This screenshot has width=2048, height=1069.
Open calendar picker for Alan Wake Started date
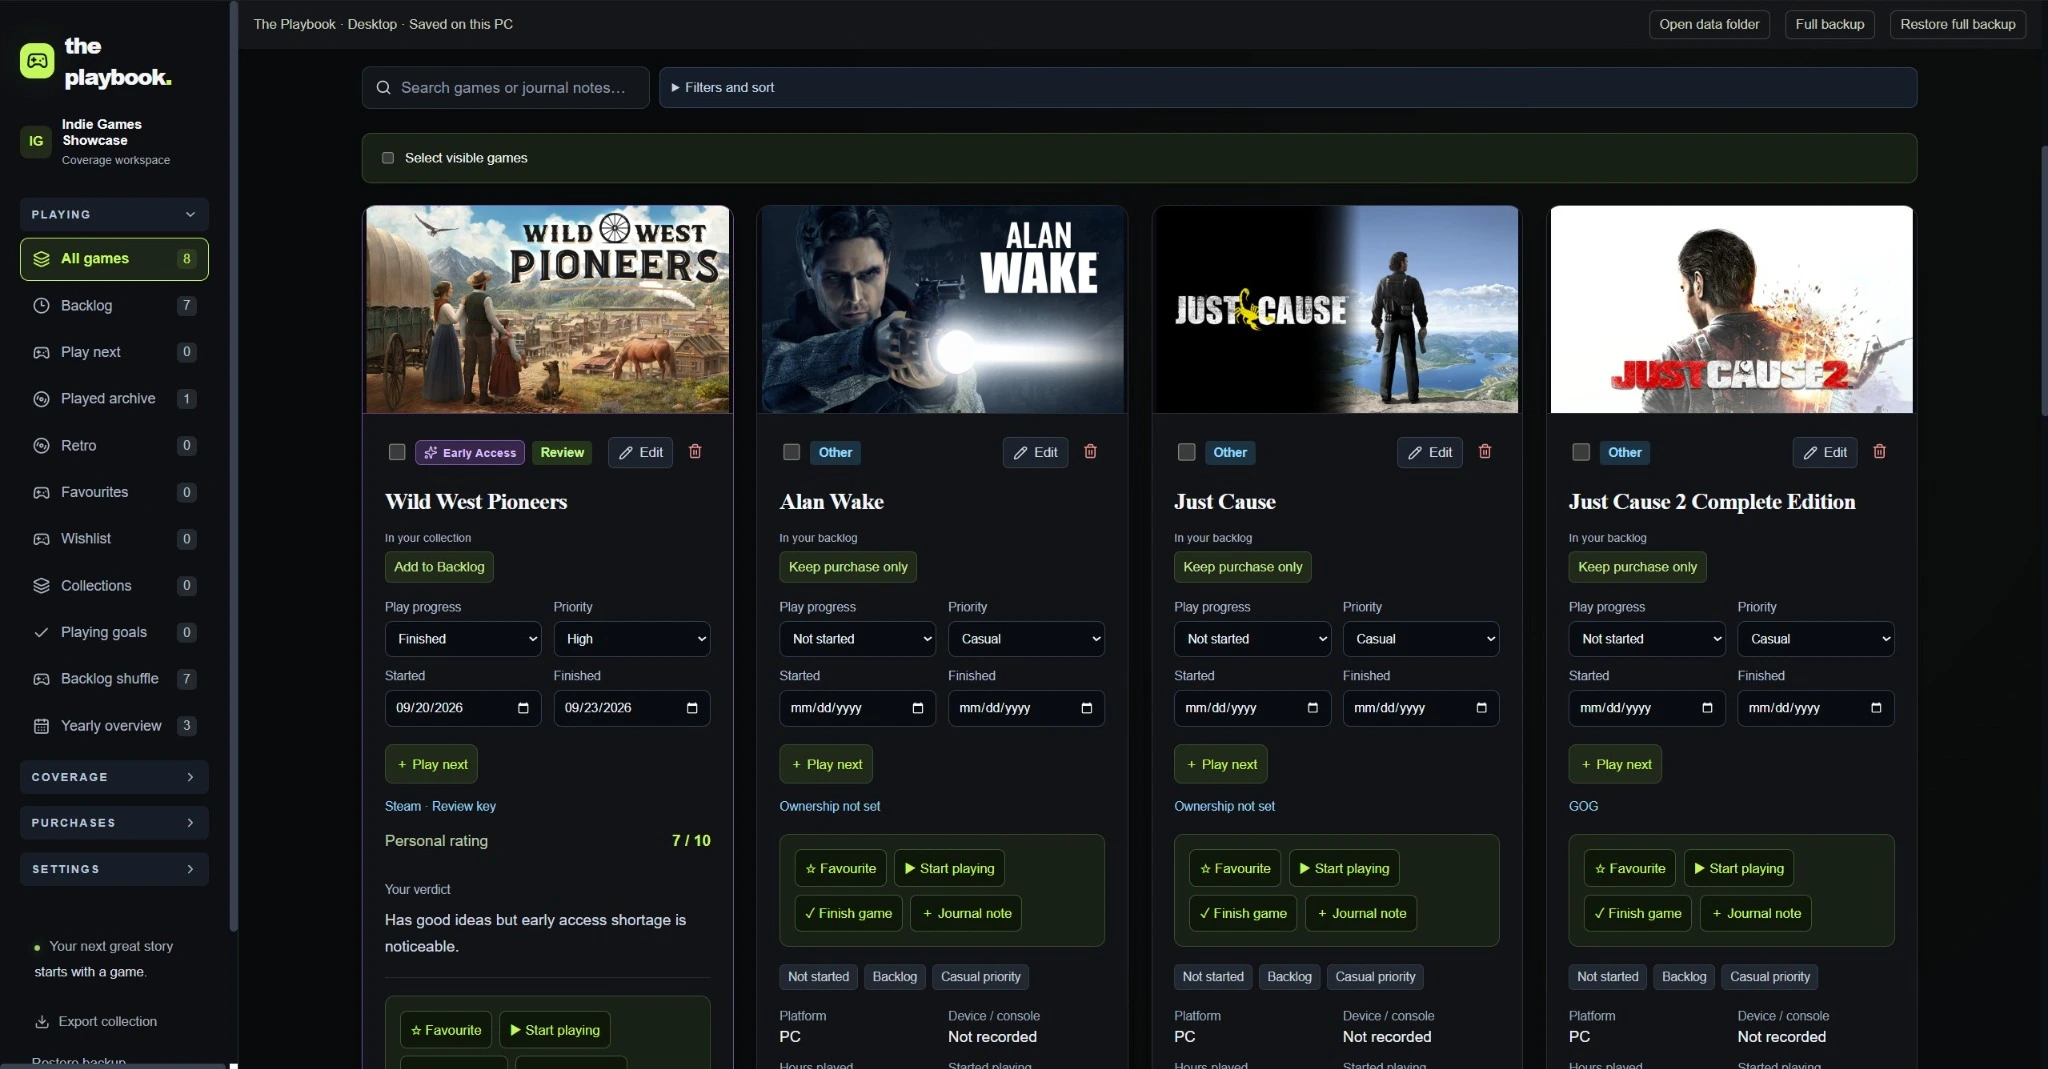point(918,708)
